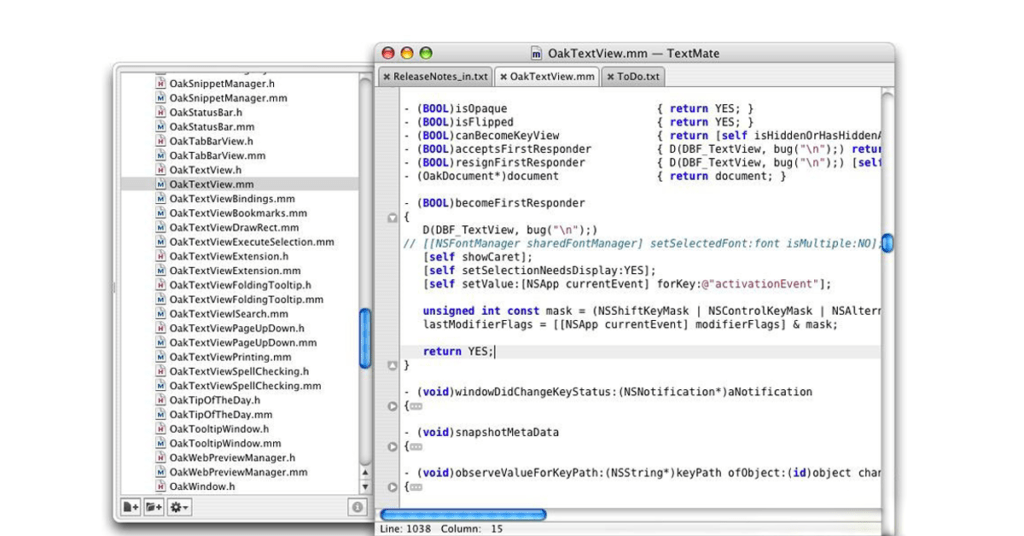The width and height of the screenshot is (1024, 536).
Task: Select OakTextViewBookmarks.mm in the file list
Action: pos(239,213)
